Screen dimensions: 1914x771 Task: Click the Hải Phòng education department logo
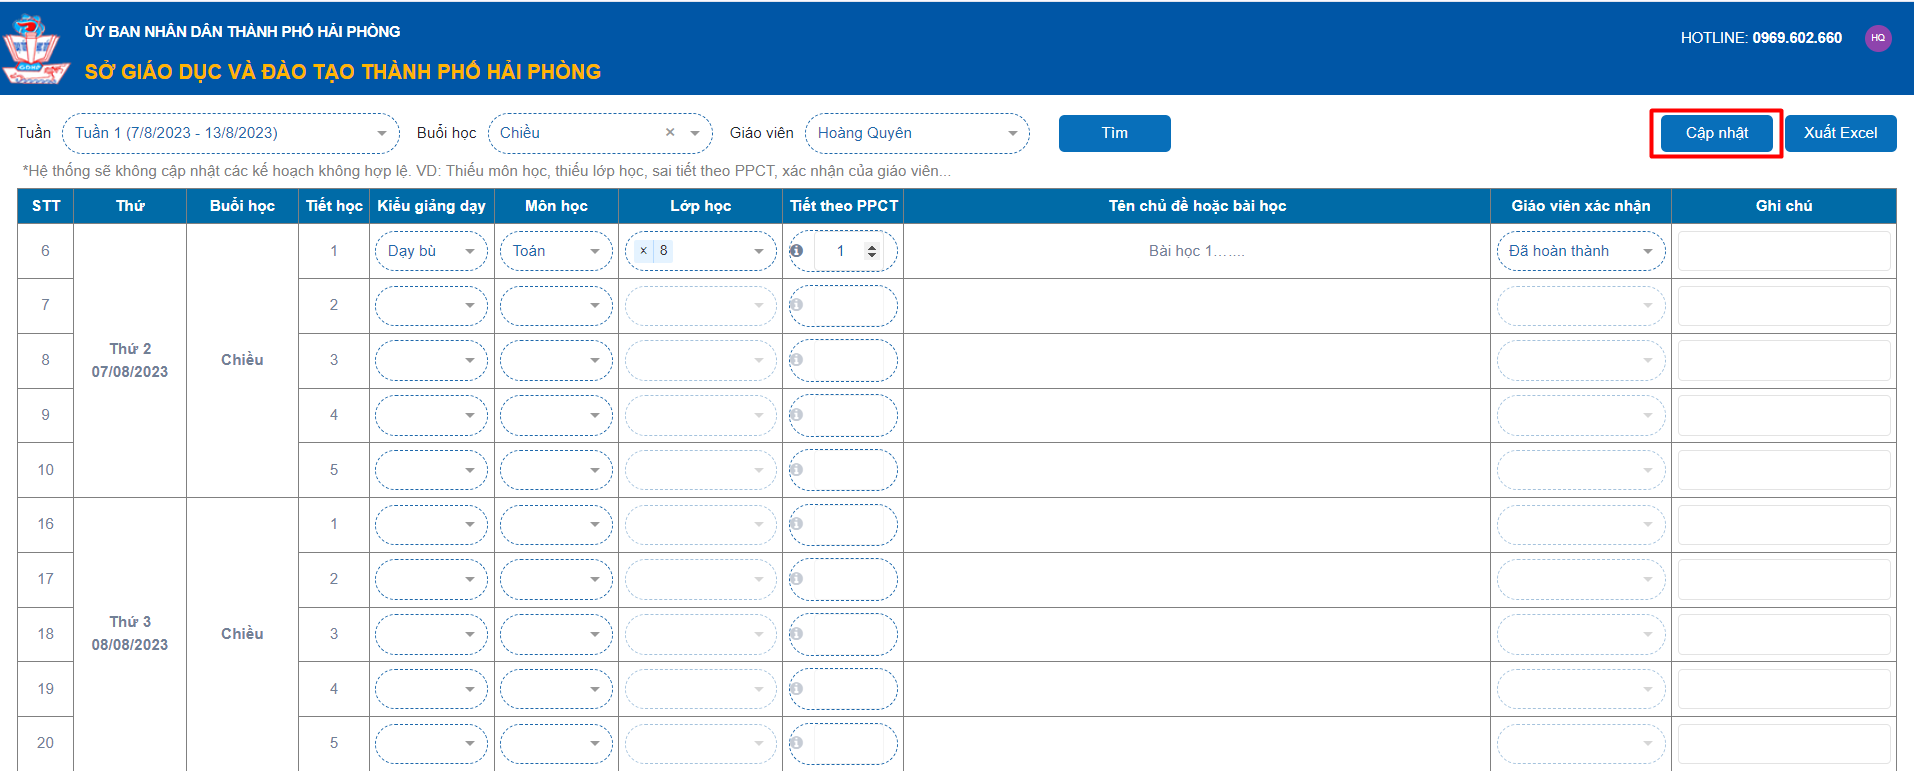[35, 49]
